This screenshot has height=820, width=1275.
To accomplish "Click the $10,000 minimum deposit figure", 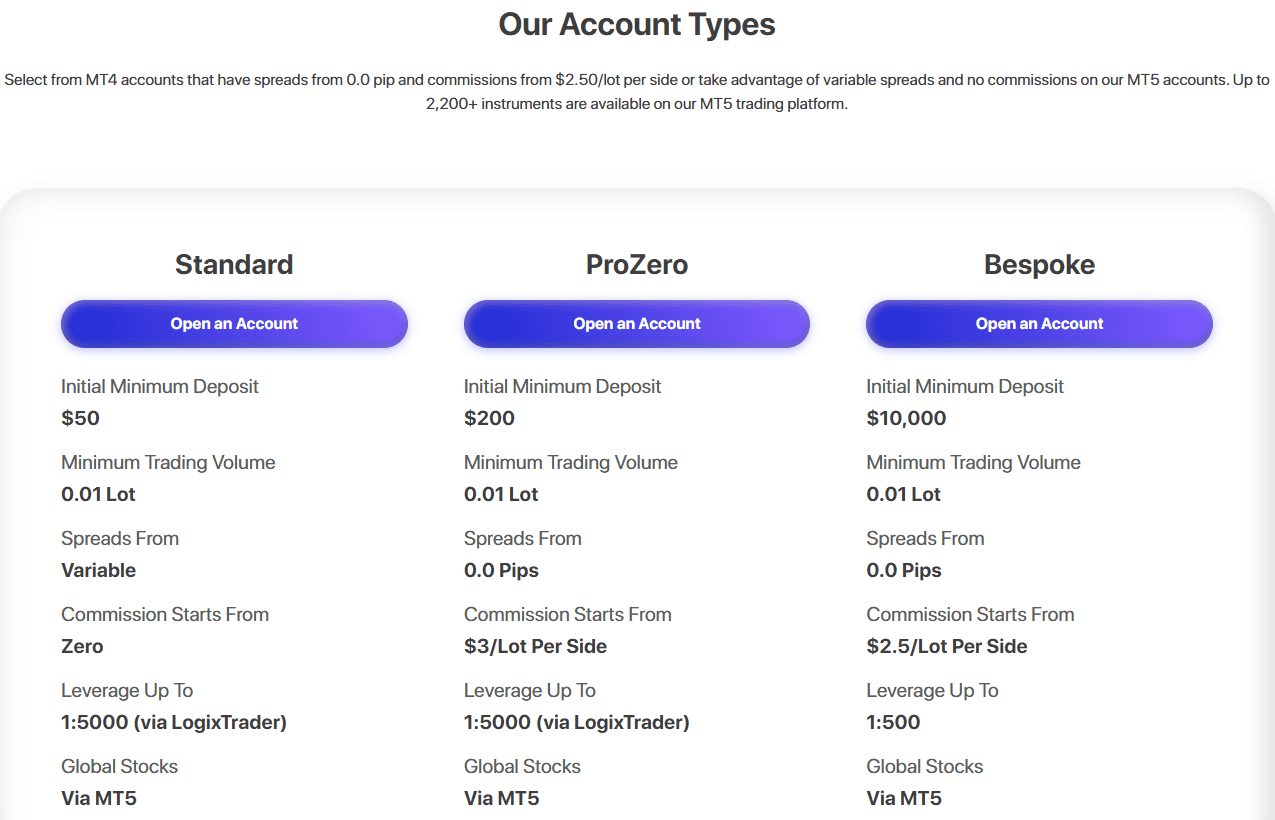I will [x=906, y=418].
